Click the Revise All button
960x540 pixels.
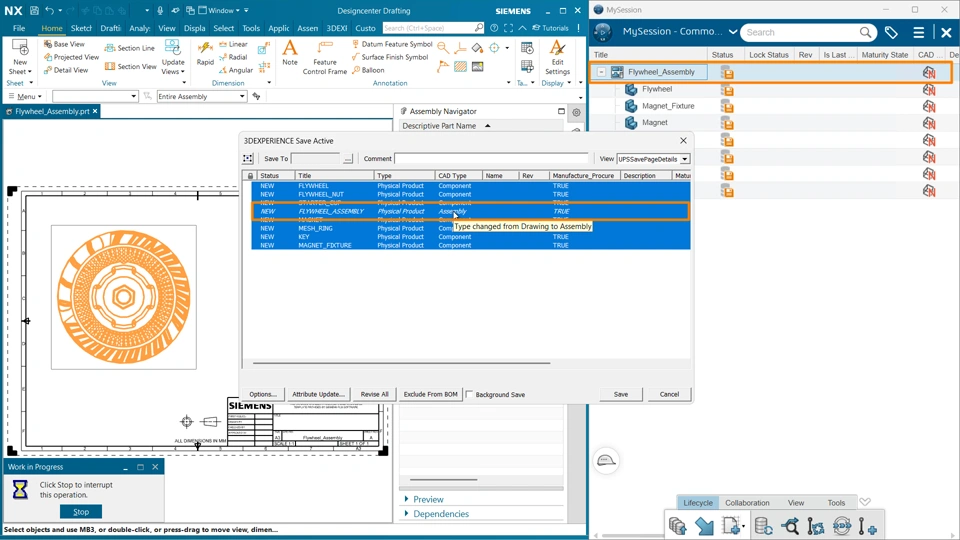click(375, 394)
